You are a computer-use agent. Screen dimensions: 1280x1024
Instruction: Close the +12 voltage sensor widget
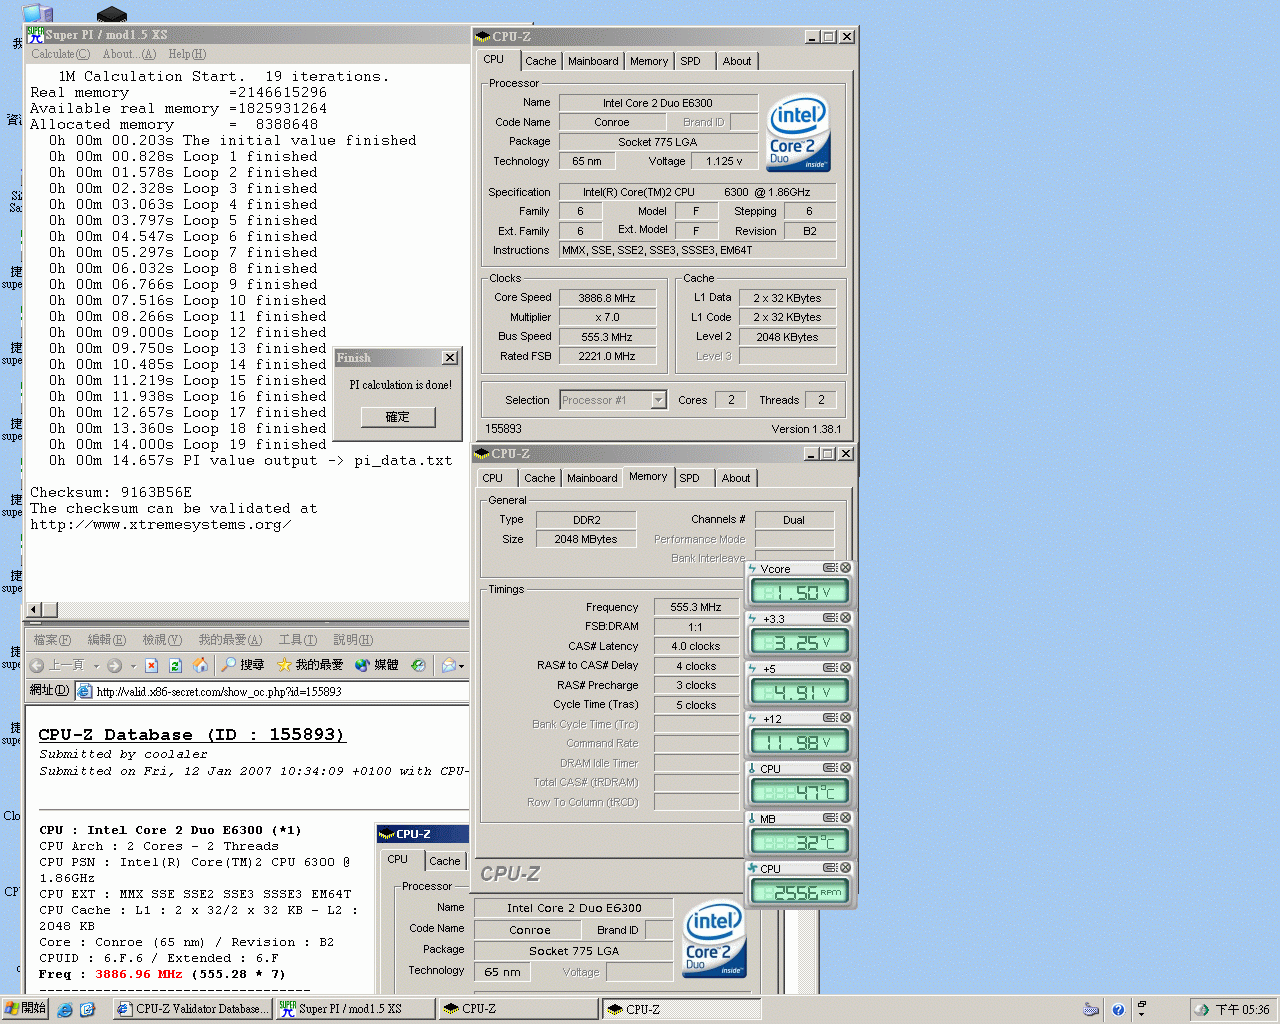click(845, 718)
